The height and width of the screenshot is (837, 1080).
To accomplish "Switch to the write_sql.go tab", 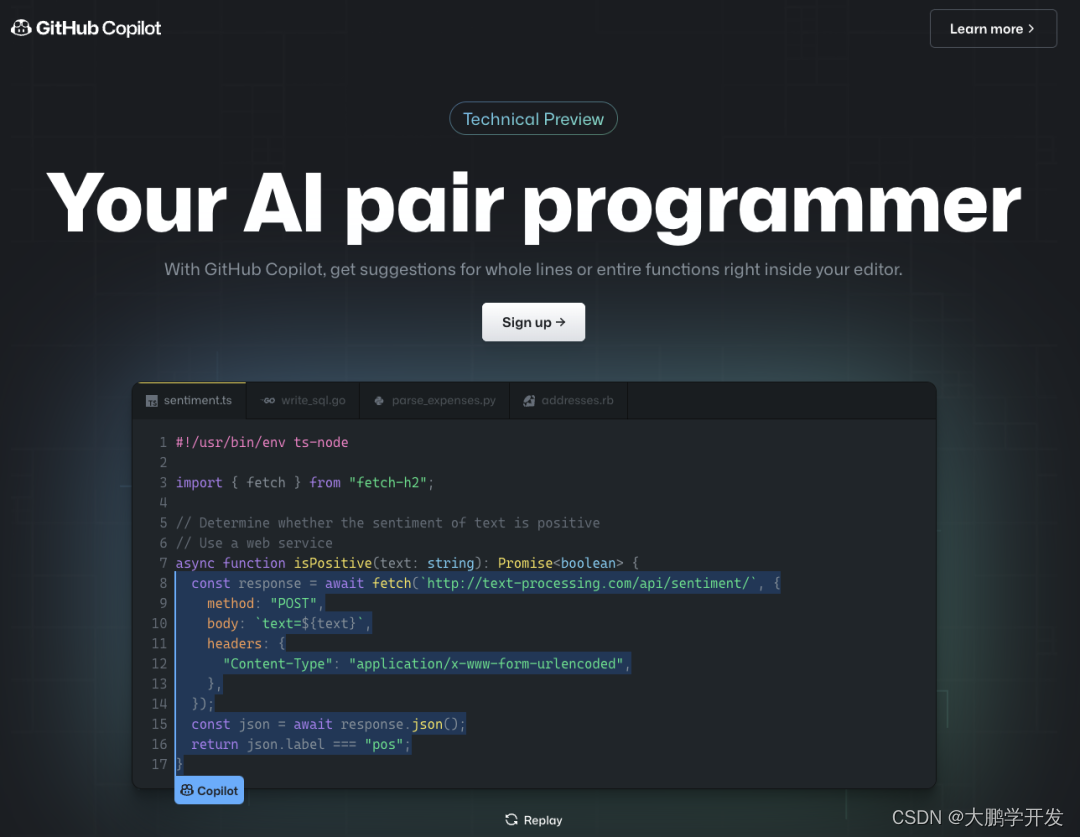I will pyautogui.click(x=303, y=400).
